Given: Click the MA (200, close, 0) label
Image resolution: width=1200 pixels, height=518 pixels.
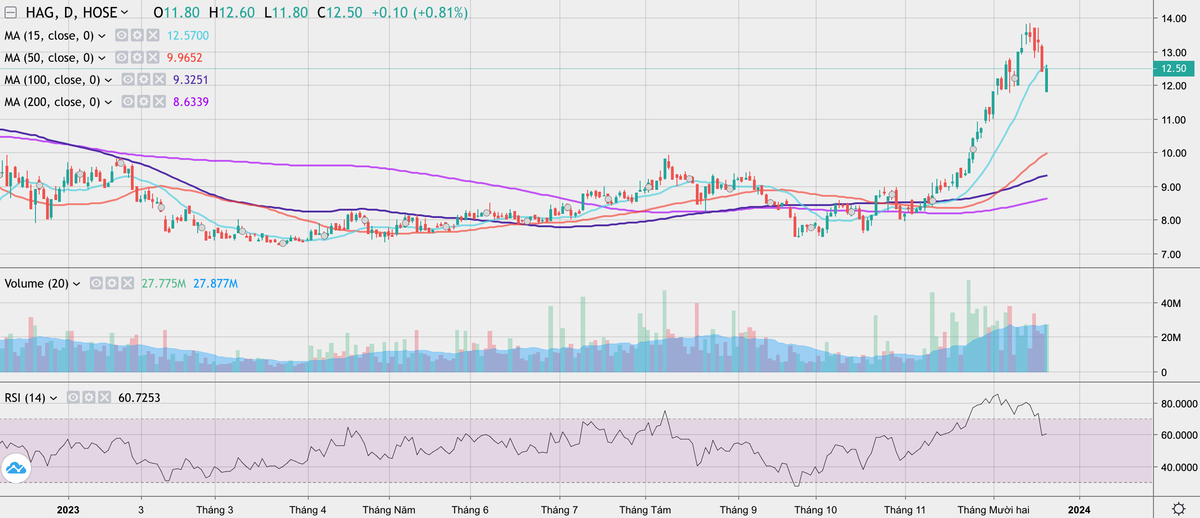Looking at the screenshot, I should pyautogui.click(x=52, y=101).
